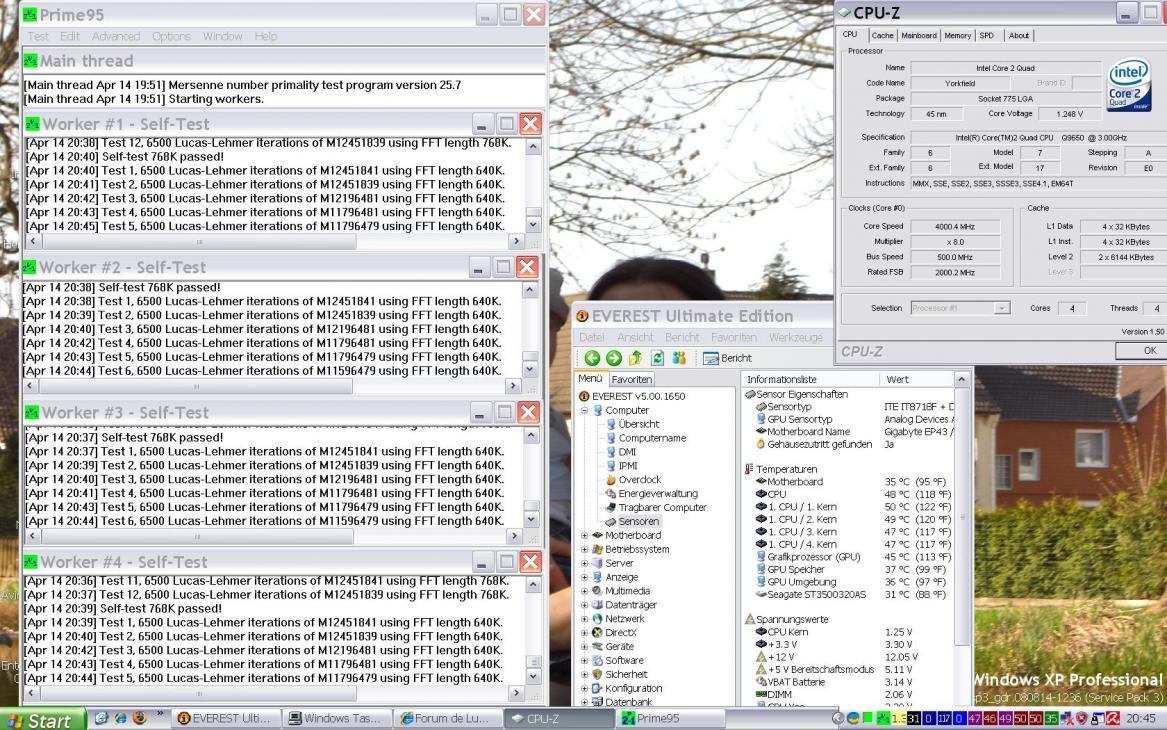Screen dimensions: 1167x730
Task: Select the Übersicht item in EVEREST tree
Action: pyautogui.click(x=639, y=424)
